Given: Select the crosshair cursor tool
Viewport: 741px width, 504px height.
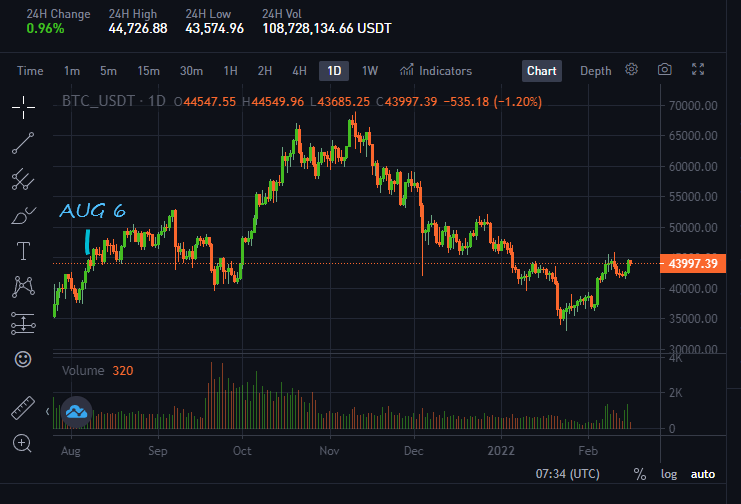Looking at the screenshot, I should click(x=23, y=107).
